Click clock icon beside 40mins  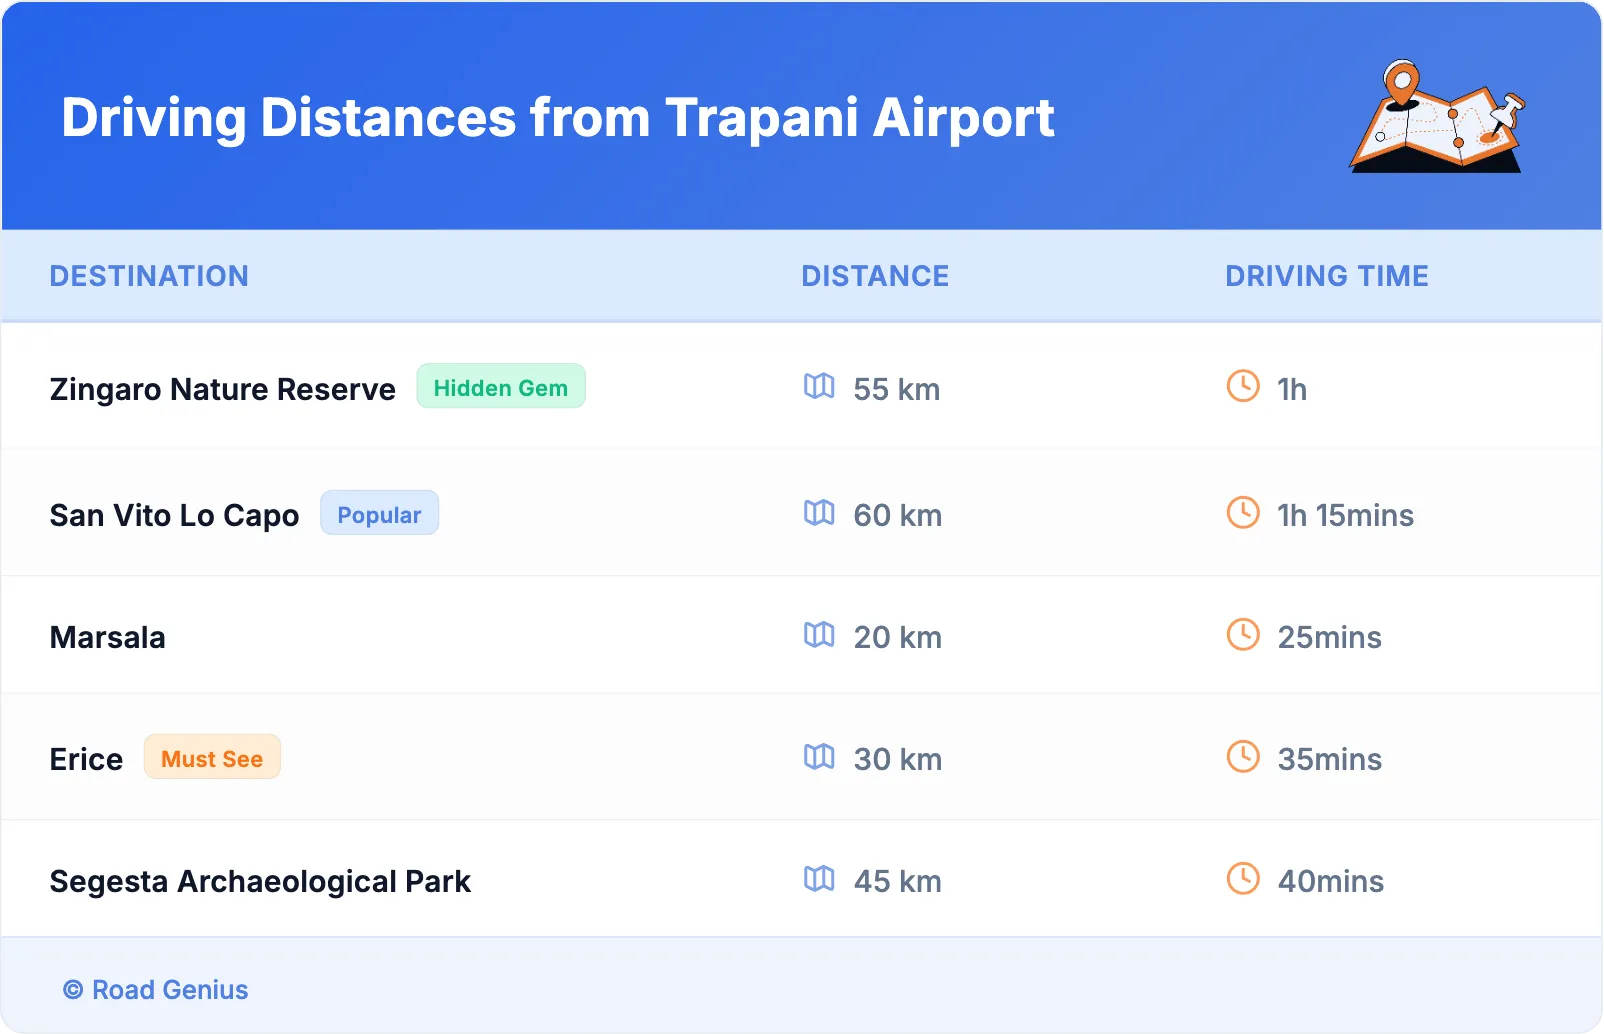pyautogui.click(x=1243, y=878)
